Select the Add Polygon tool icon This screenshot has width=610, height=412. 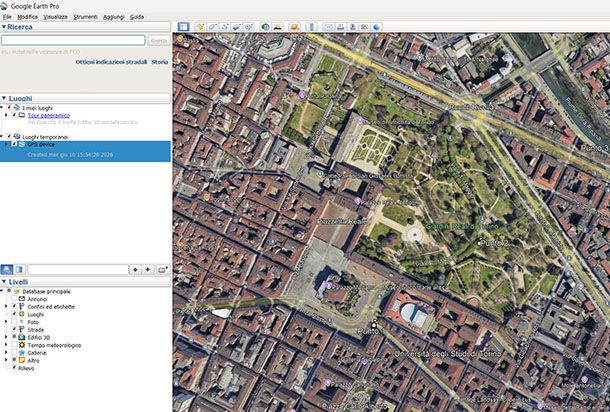point(212,26)
